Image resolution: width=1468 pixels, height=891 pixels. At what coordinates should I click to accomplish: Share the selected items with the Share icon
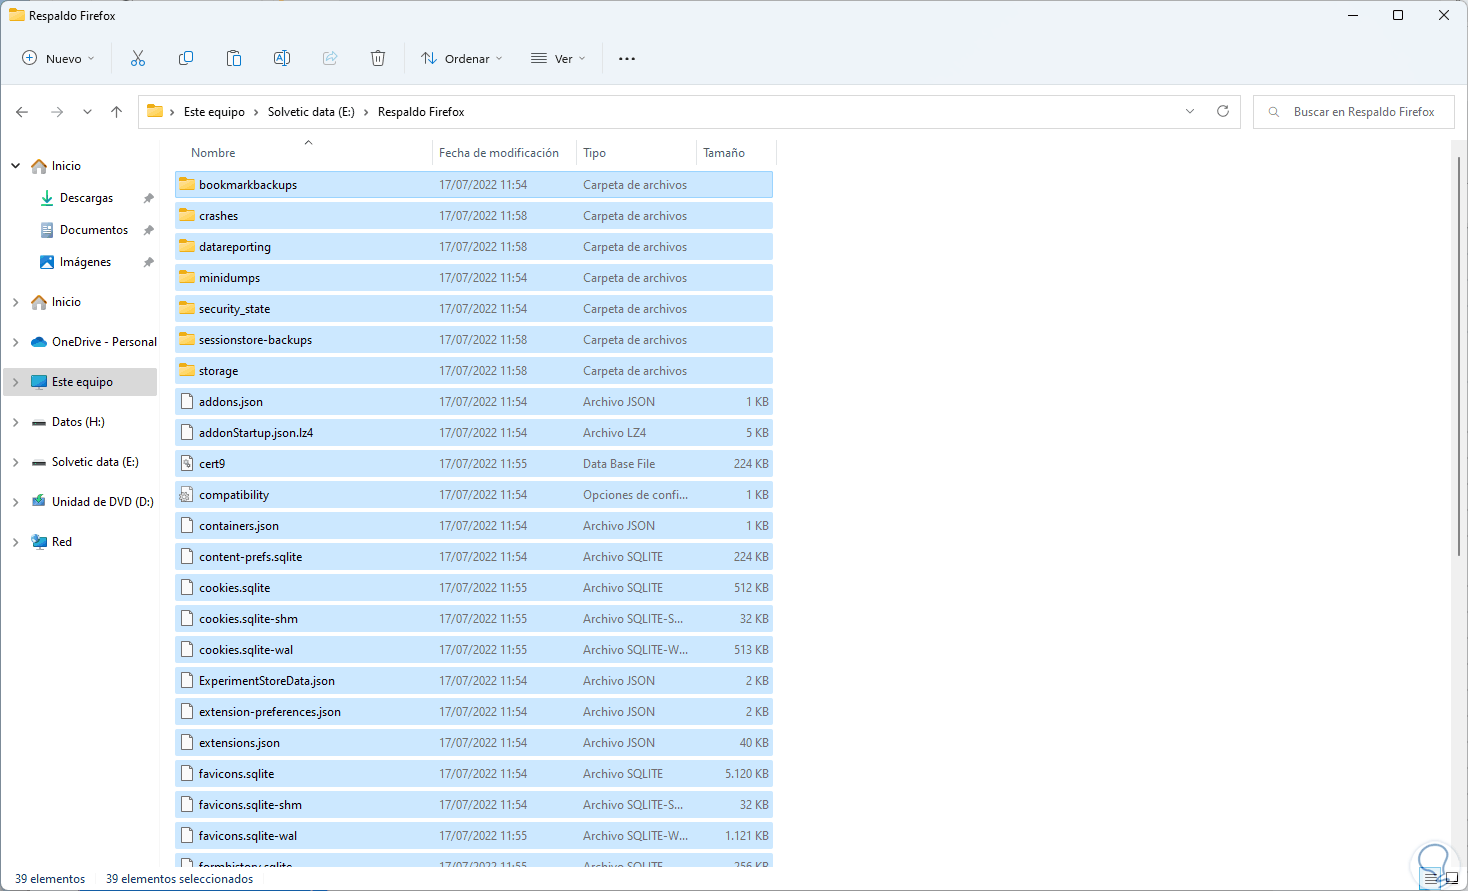[330, 58]
